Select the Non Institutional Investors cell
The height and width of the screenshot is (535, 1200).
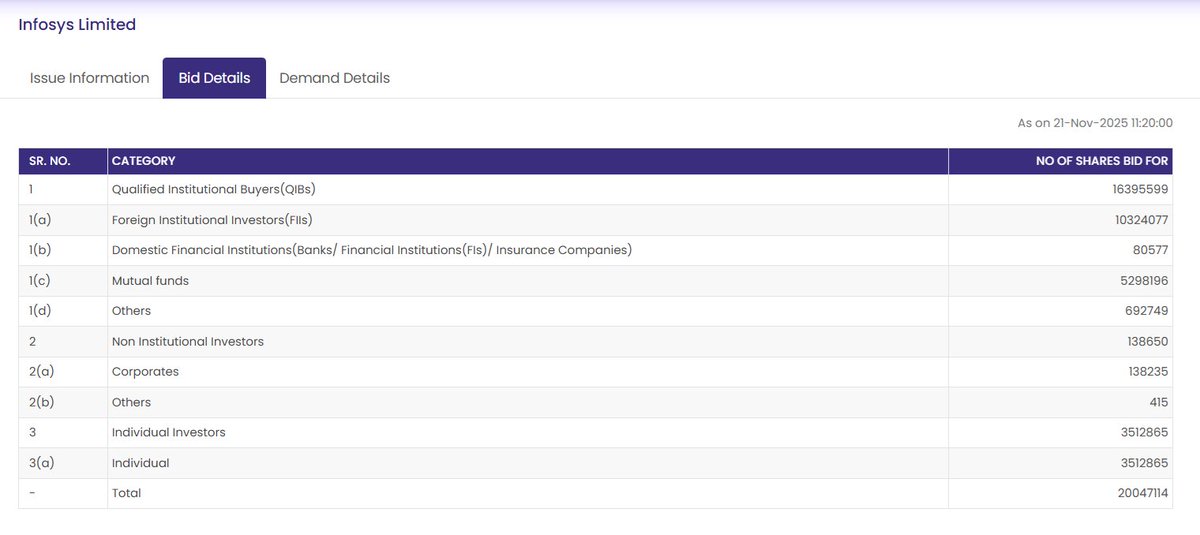pos(528,341)
